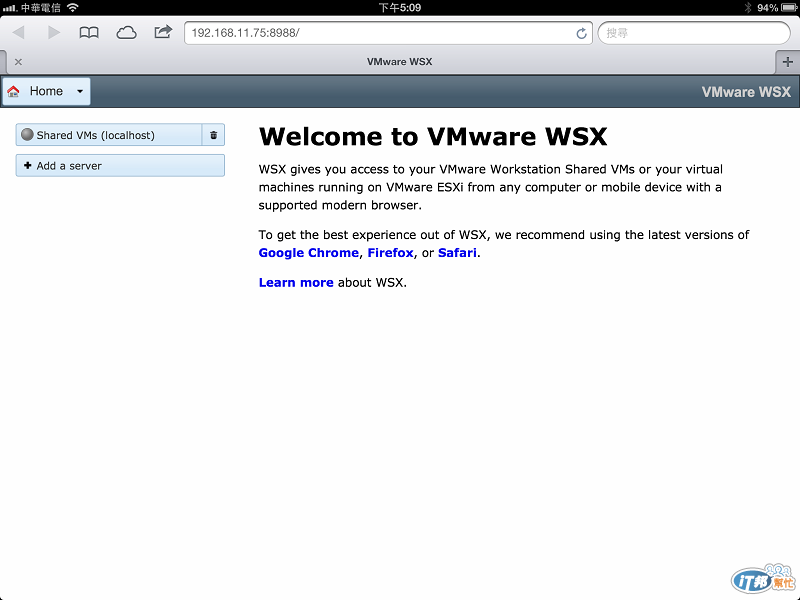Tap Safari's forward arrow
The width and height of the screenshot is (800, 600).
pos(54,33)
